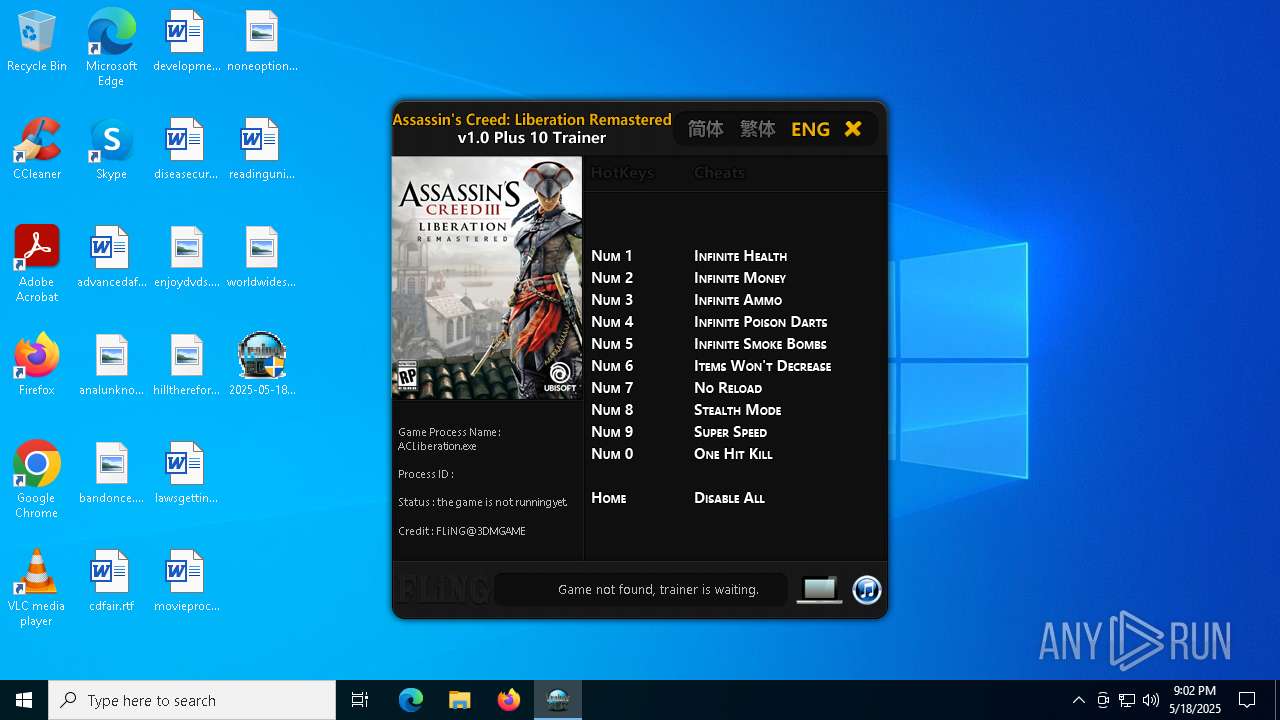Click the ACLiberation.exe process name text

[437, 446]
